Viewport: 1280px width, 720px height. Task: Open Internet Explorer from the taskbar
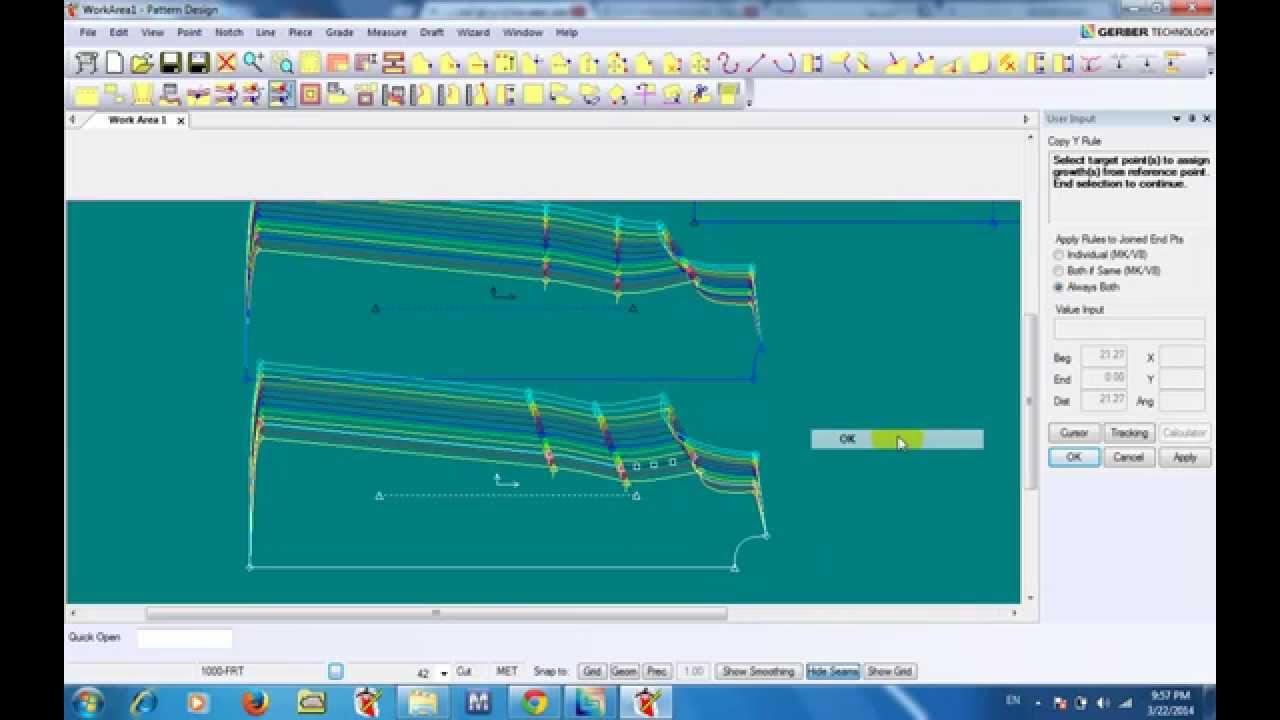[145, 701]
